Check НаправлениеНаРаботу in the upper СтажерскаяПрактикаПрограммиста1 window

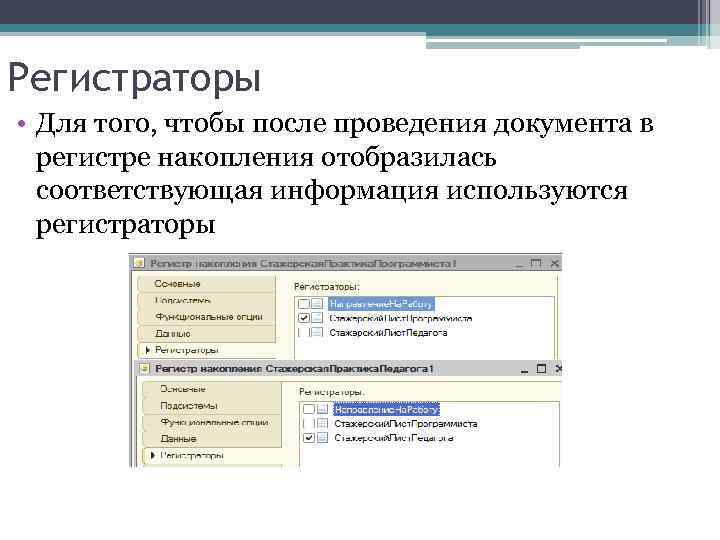click(304, 304)
